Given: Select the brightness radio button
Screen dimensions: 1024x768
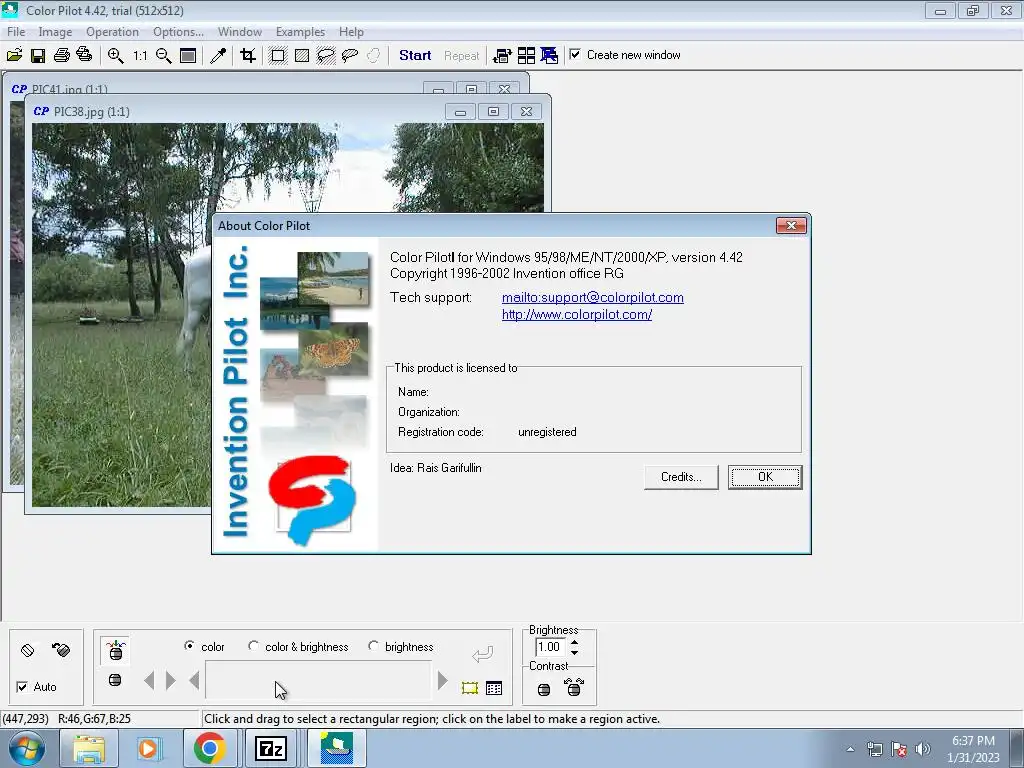Looking at the screenshot, I should tap(373, 646).
